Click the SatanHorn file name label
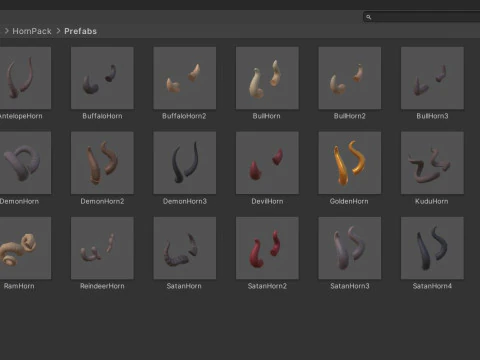Screen dimensions: 480x360 (184, 286)
